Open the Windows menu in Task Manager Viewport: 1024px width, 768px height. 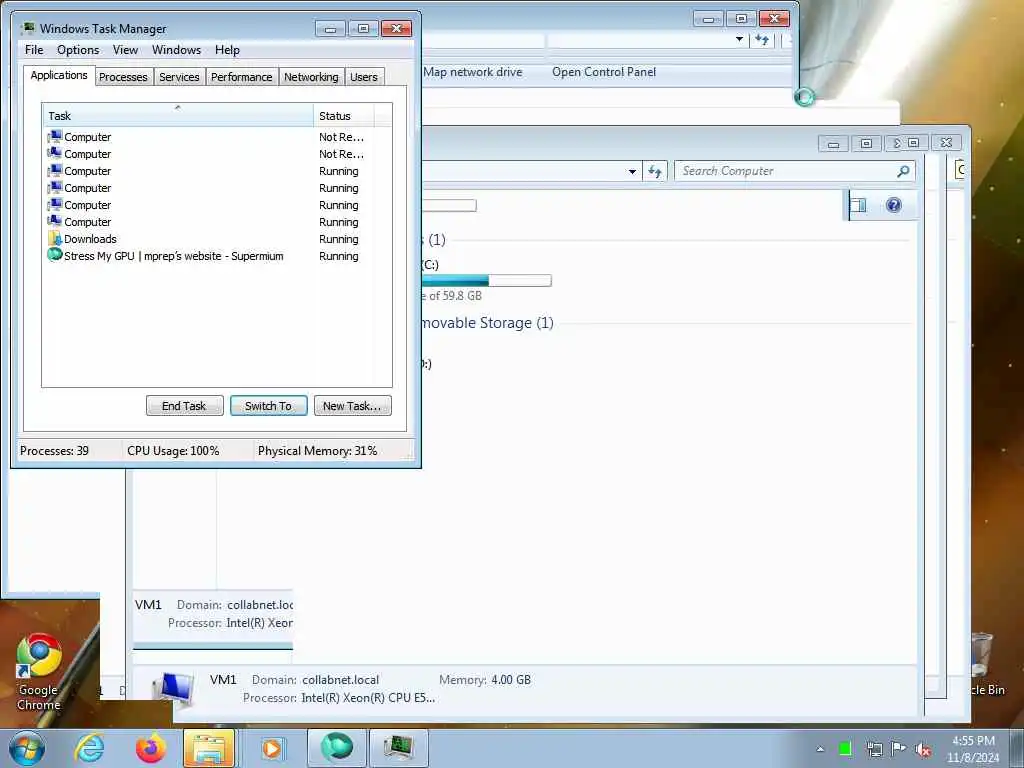click(x=176, y=50)
